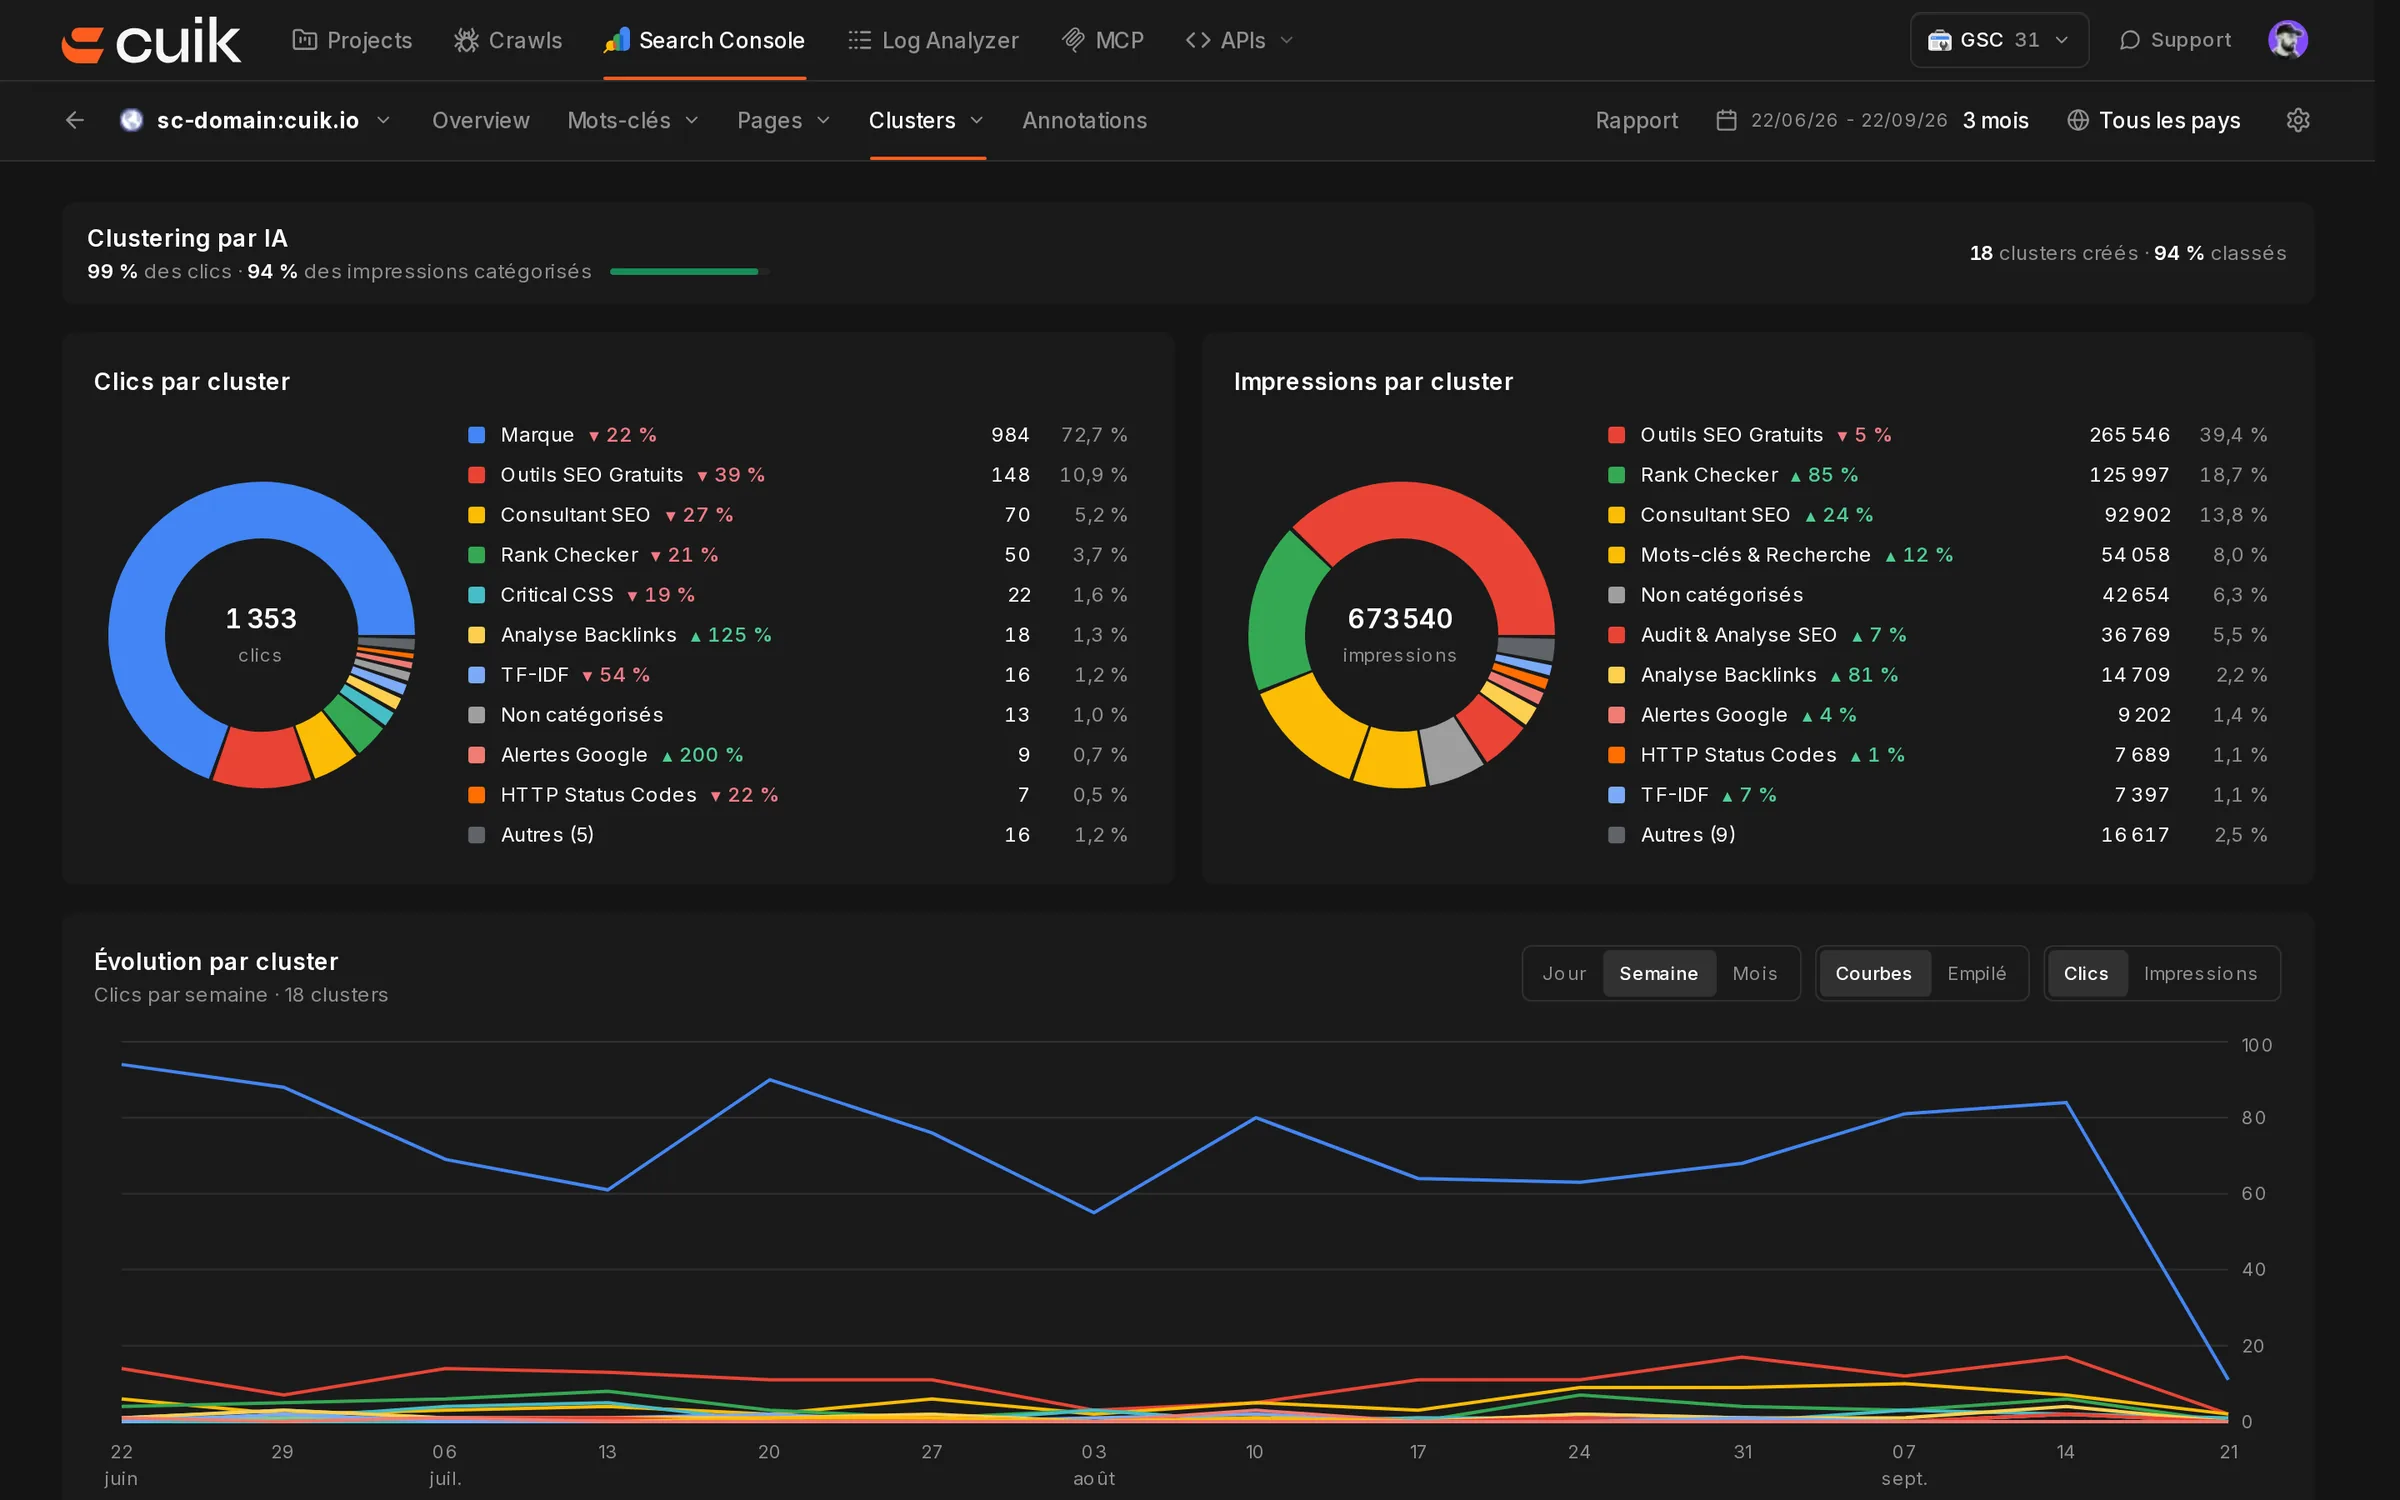The width and height of the screenshot is (2400, 1500).
Task: Click the Rapport button
Action: coord(1637,120)
